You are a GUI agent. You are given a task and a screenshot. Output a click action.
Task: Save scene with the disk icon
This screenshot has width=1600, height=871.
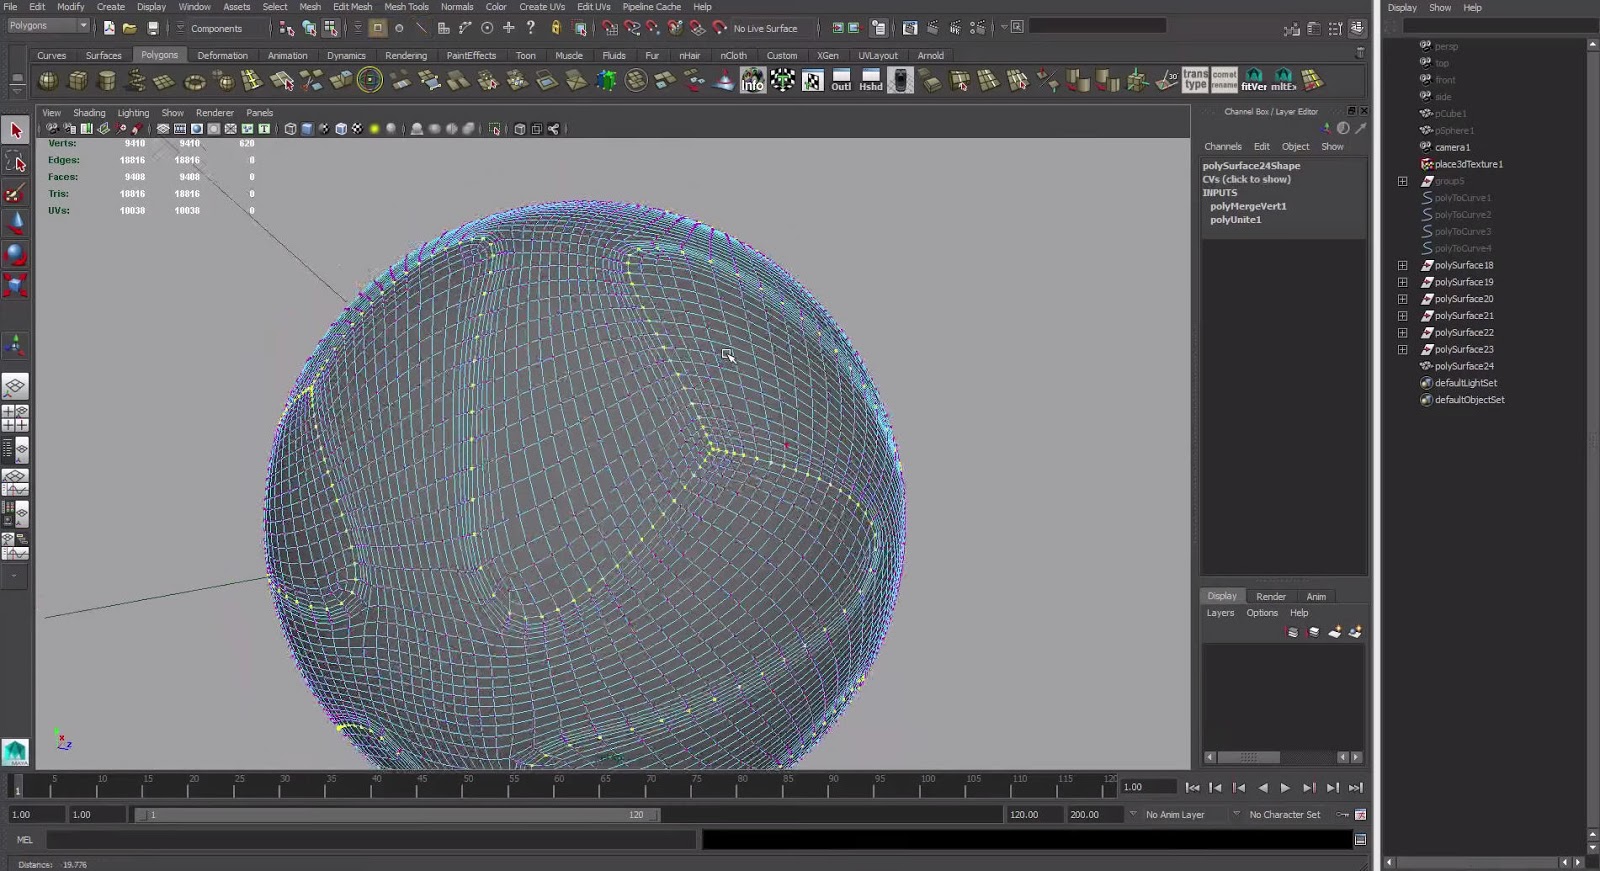pyautogui.click(x=153, y=28)
